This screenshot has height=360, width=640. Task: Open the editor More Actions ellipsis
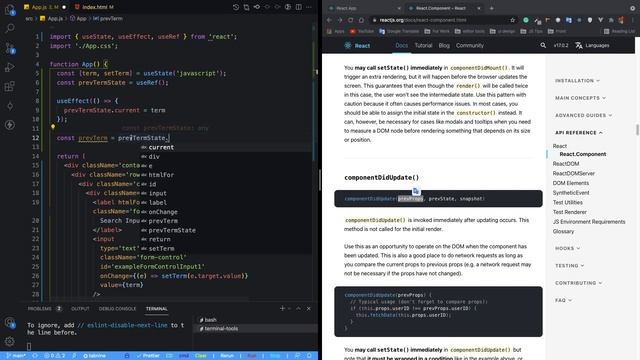click(309, 7)
